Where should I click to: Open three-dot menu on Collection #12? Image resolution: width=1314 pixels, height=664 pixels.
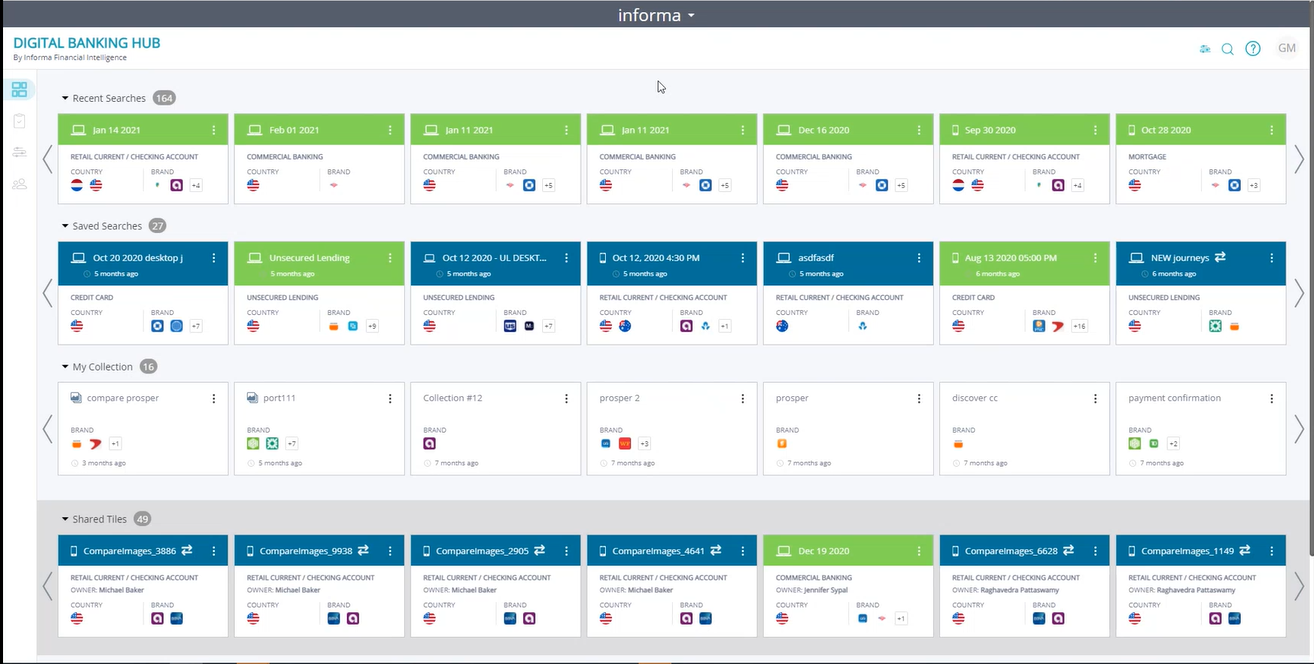click(566, 398)
